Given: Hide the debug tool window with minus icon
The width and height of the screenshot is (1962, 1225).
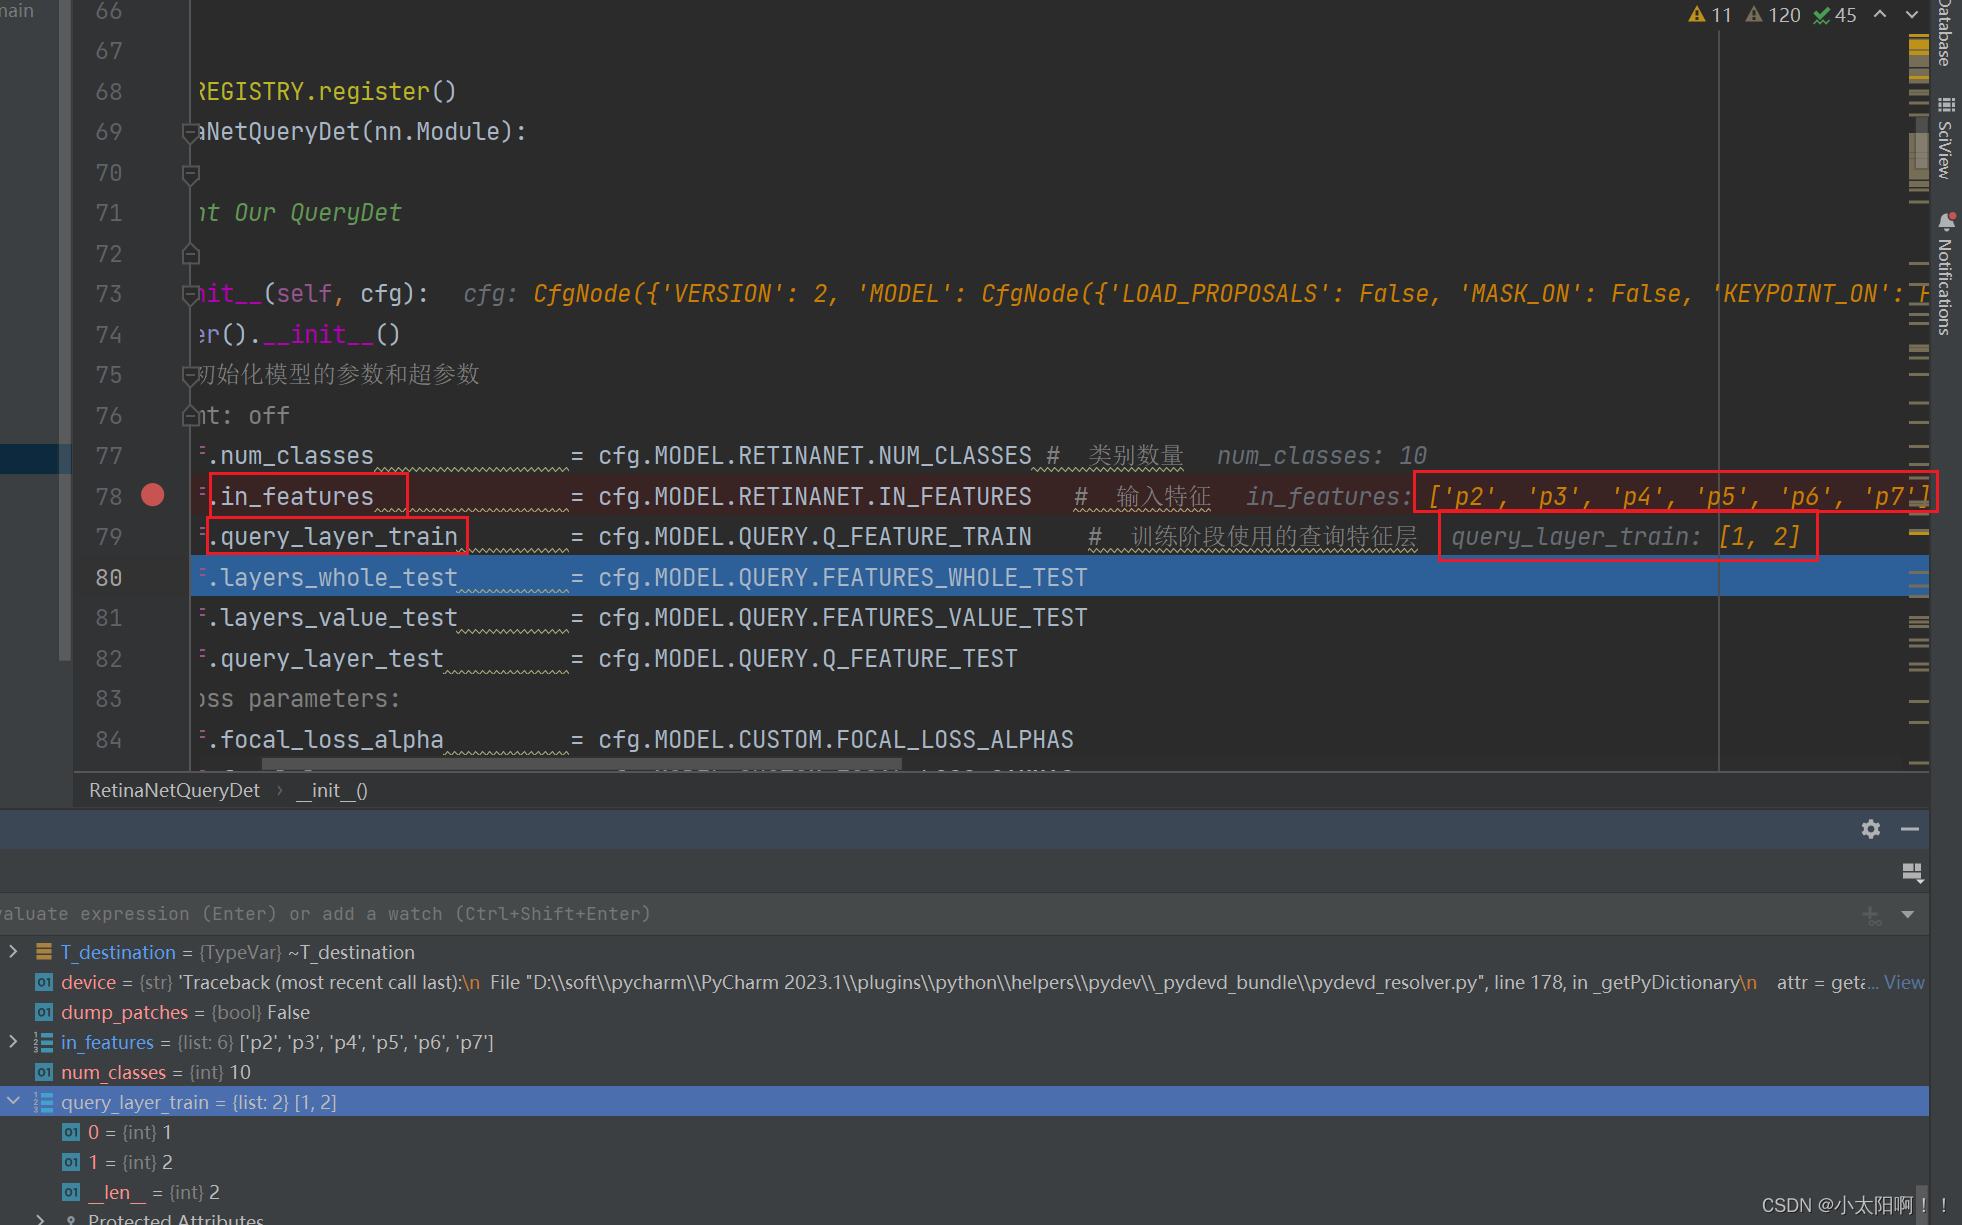Looking at the screenshot, I should point(1910,829).
